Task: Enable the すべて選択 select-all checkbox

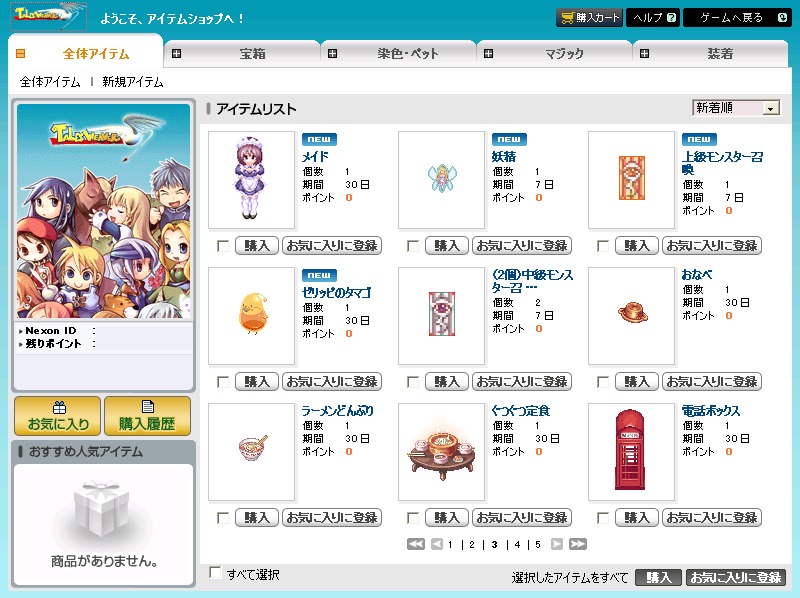Action: tap(215, 573)
